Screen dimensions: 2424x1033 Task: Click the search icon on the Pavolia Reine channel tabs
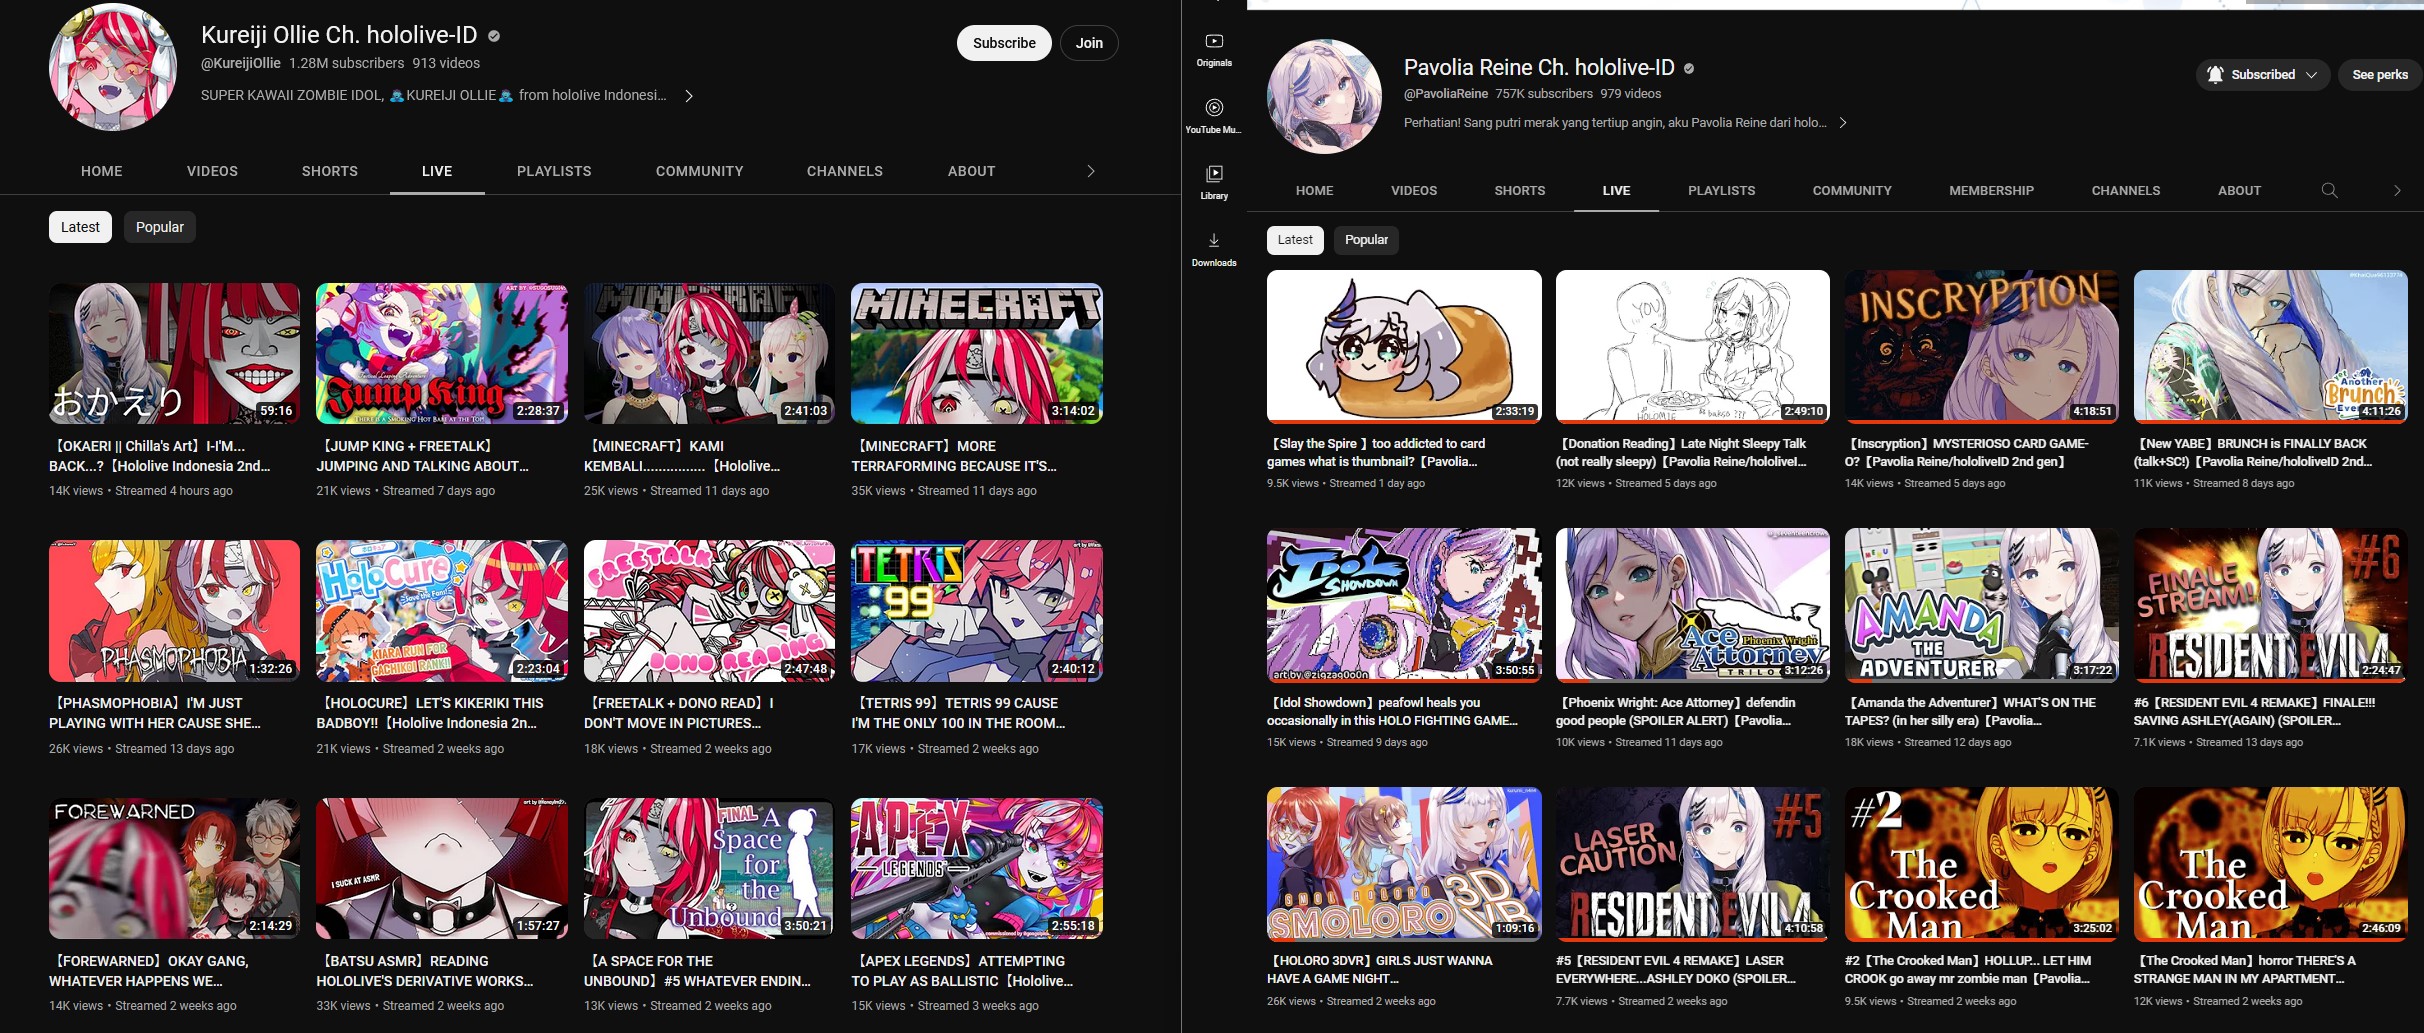[2329, 190]
